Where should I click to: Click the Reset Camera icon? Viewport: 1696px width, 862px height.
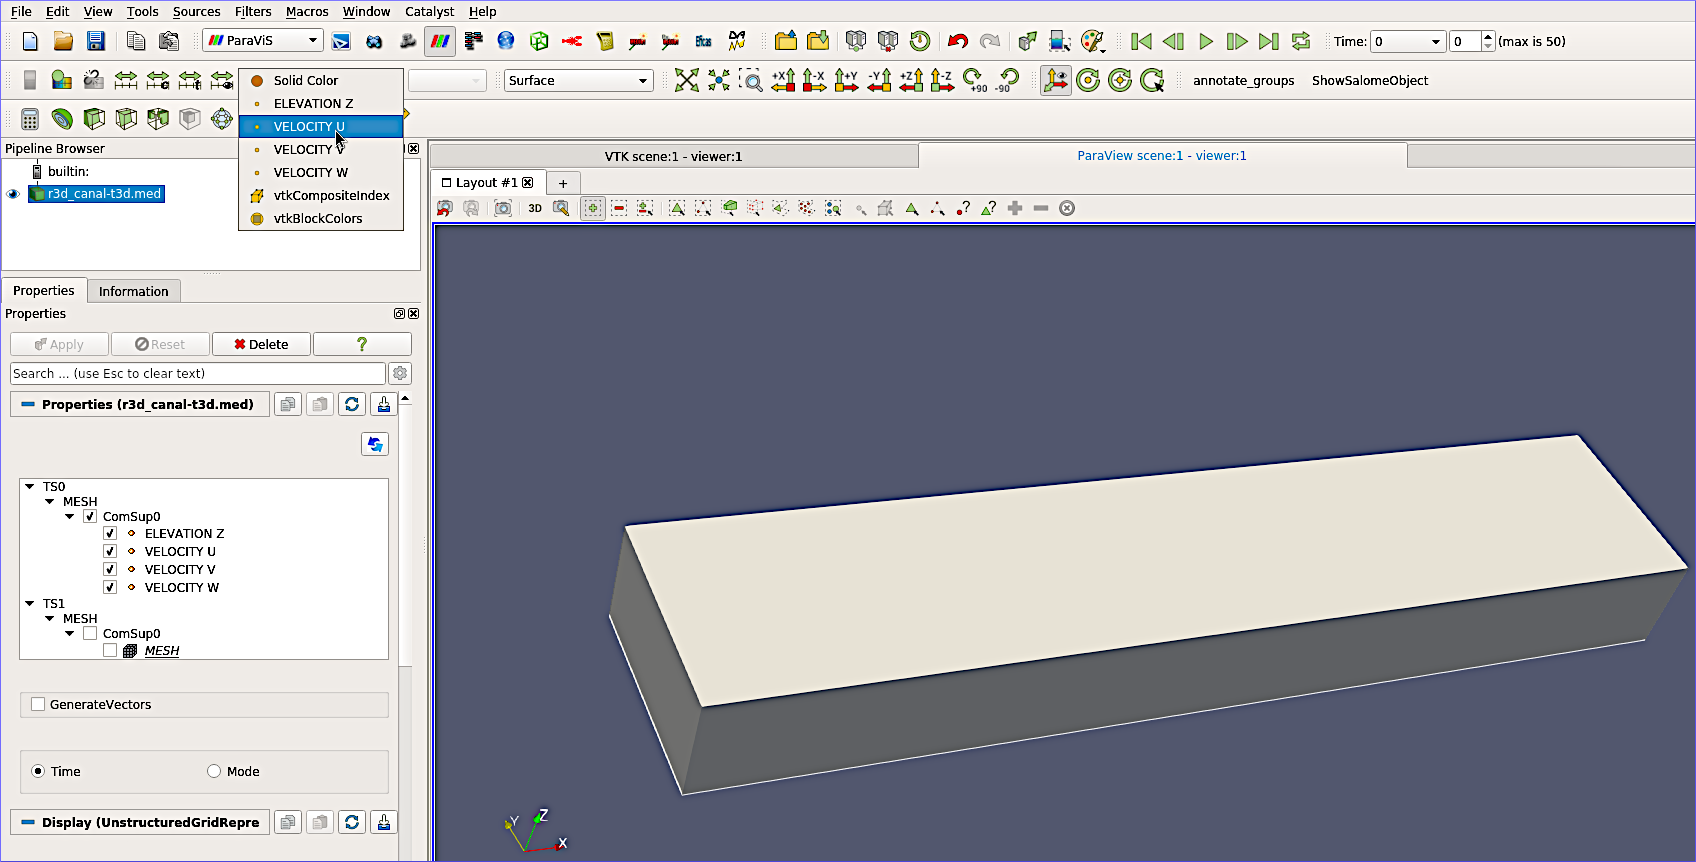pos(686,81)
